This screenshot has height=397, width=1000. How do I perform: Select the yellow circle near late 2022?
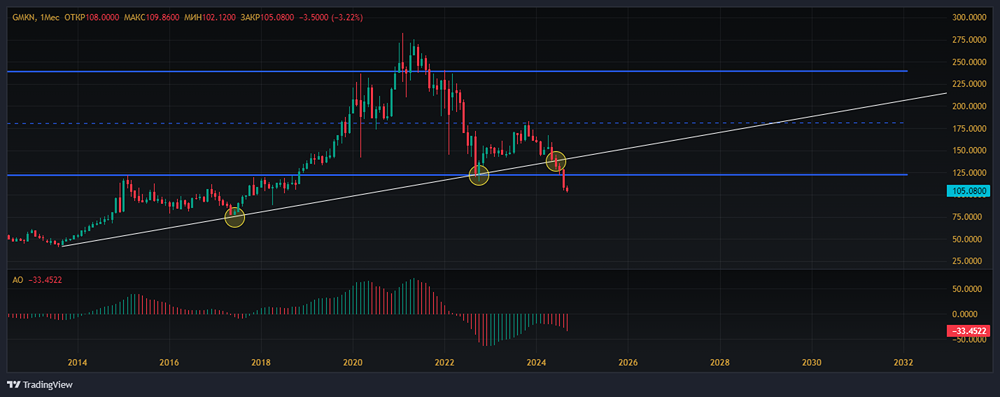pos(479,175)
